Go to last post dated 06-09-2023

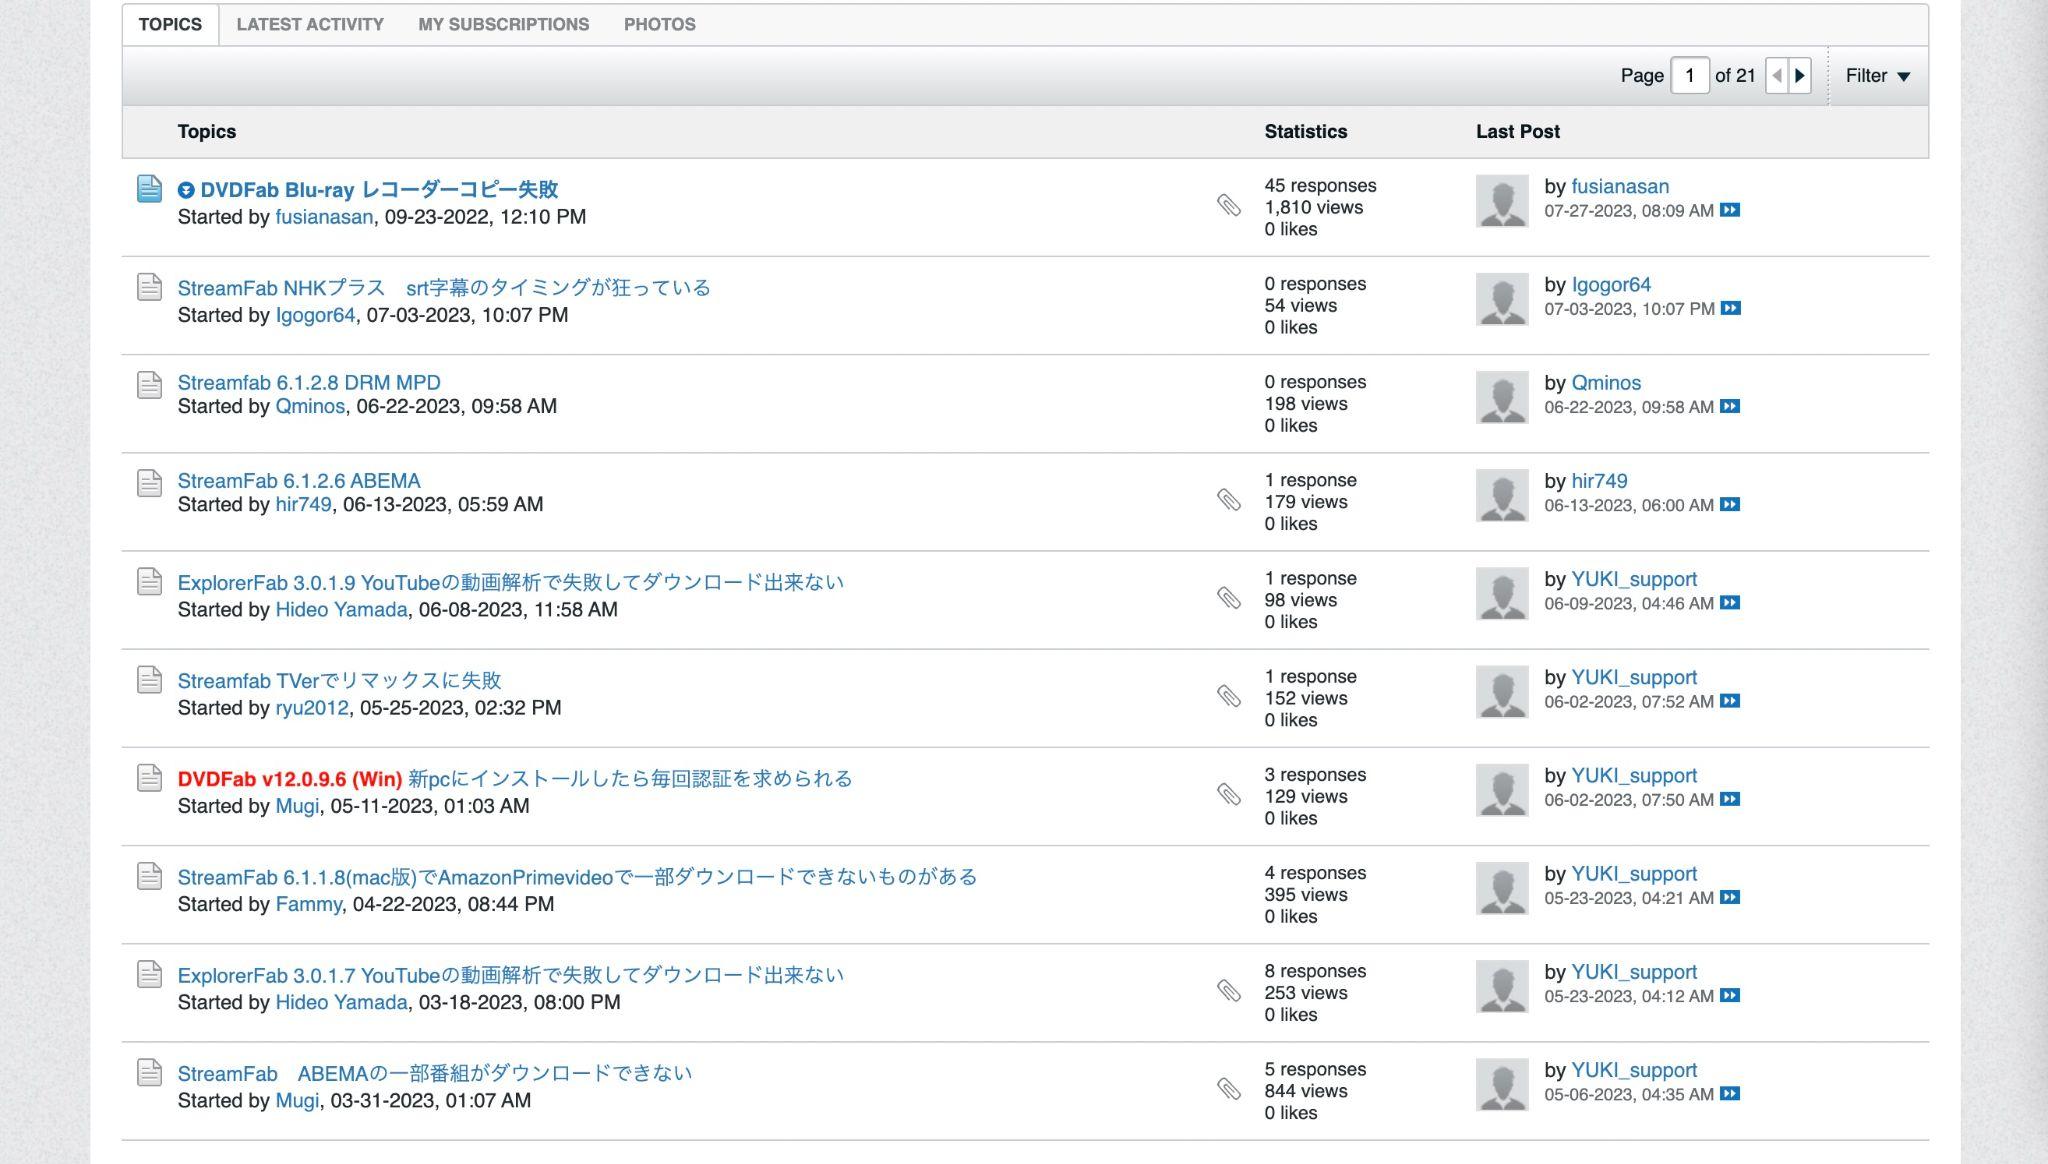click(x=1730, y=602)
